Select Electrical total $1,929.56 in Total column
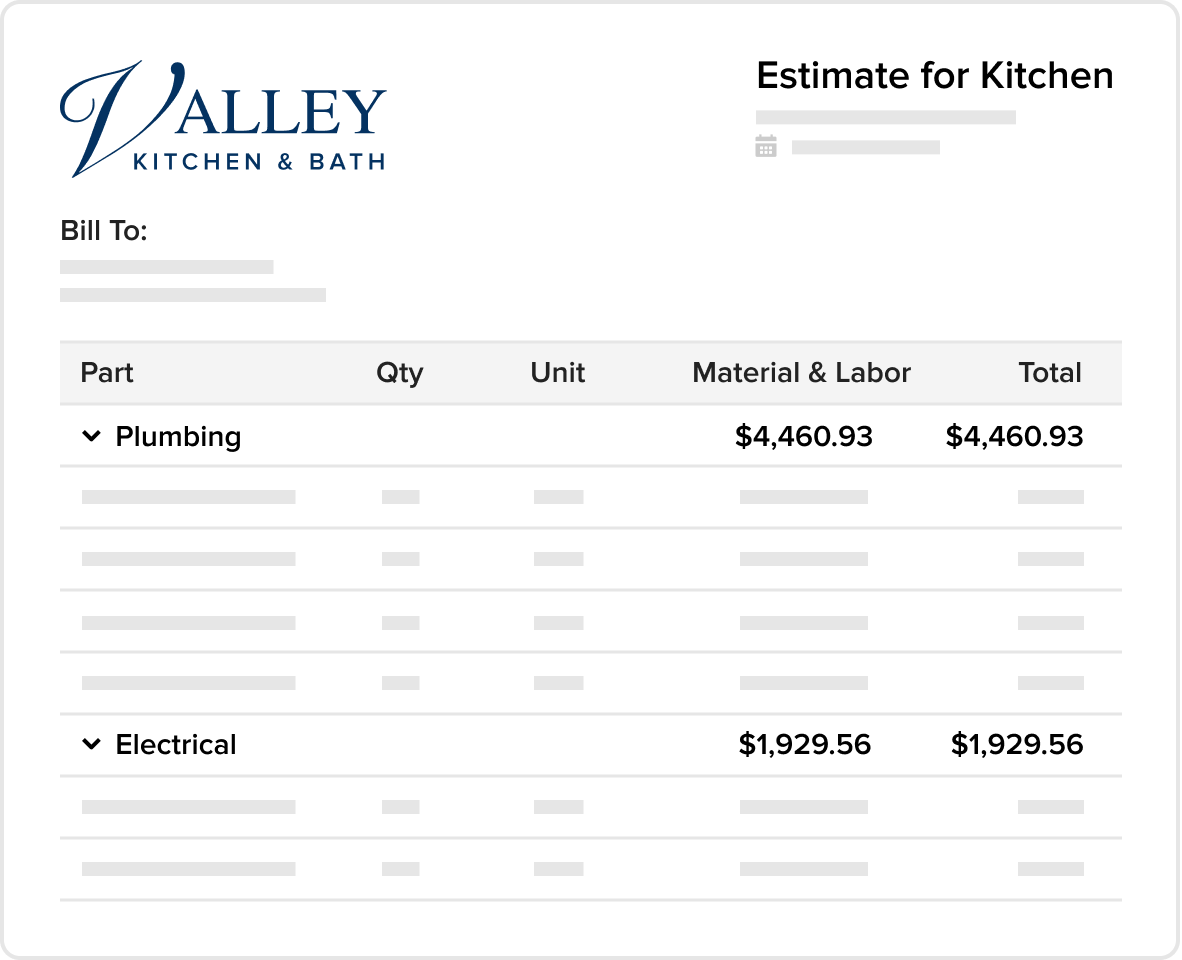Screen dimensions: 1182x960 point(1017,744)
